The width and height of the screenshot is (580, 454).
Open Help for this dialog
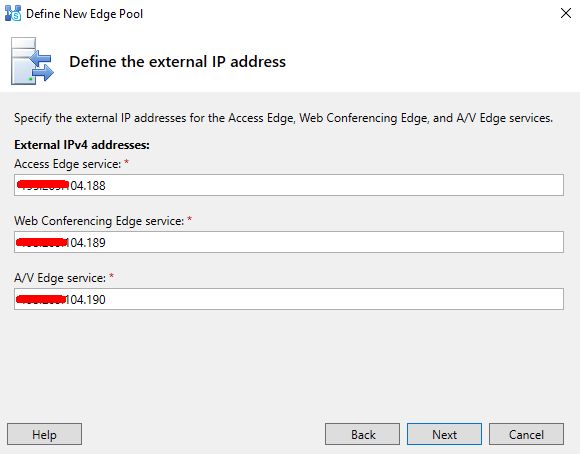44,434
